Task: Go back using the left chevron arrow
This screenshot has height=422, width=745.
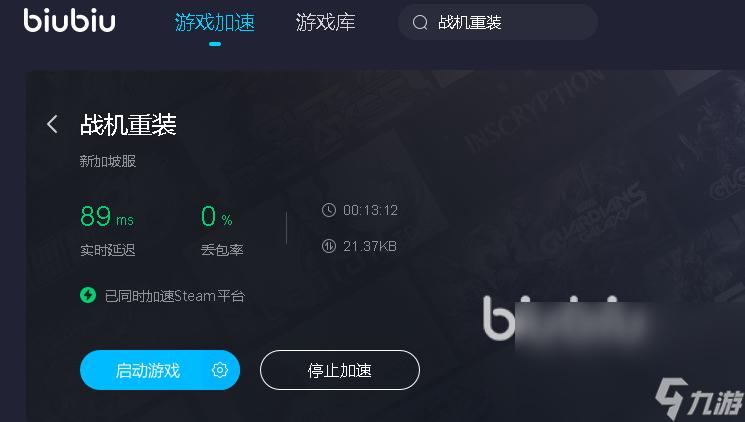Action: point(52,125)
